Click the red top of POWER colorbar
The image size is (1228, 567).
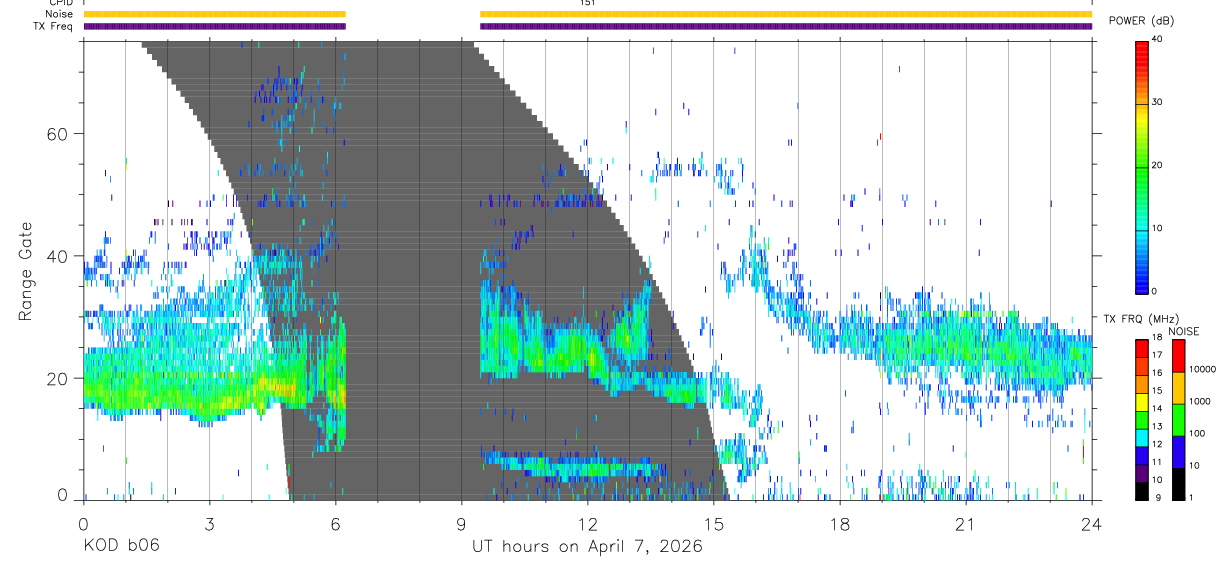tap(1142, 50)
